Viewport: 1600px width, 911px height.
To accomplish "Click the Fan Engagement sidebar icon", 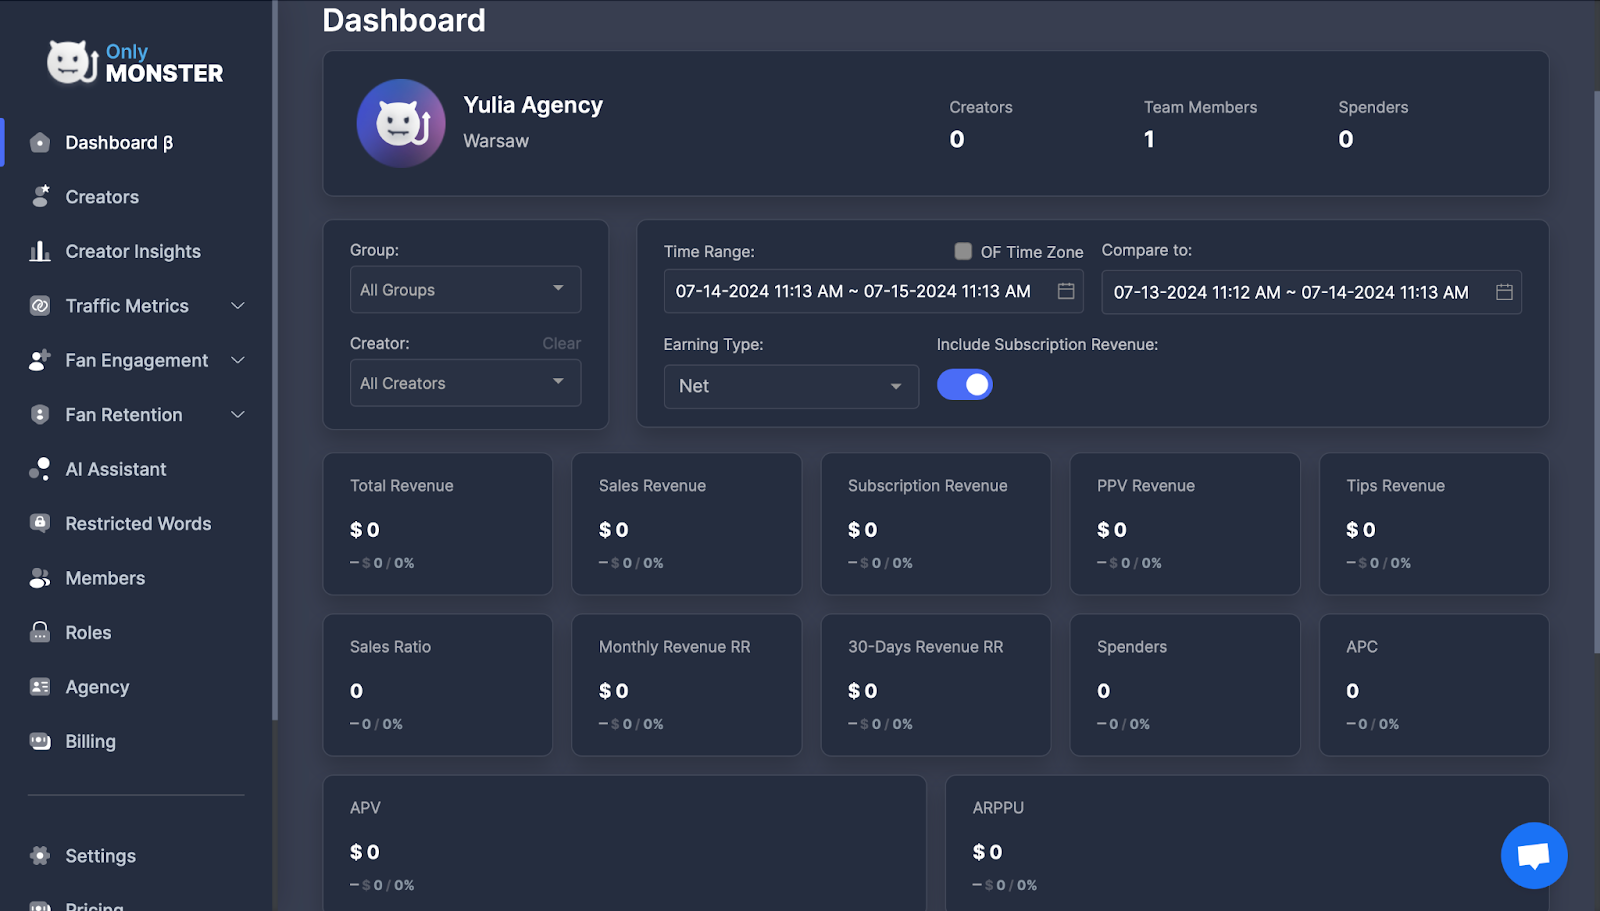I will 40,360.
